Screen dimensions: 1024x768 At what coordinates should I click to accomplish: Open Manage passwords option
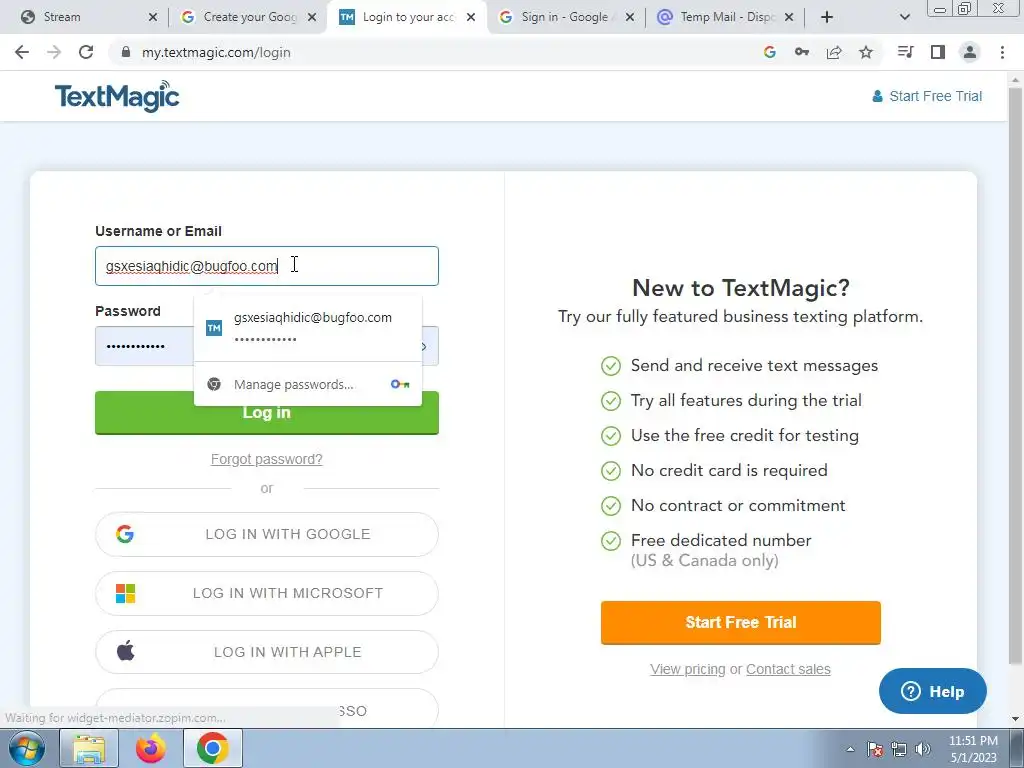click(308, 384)
